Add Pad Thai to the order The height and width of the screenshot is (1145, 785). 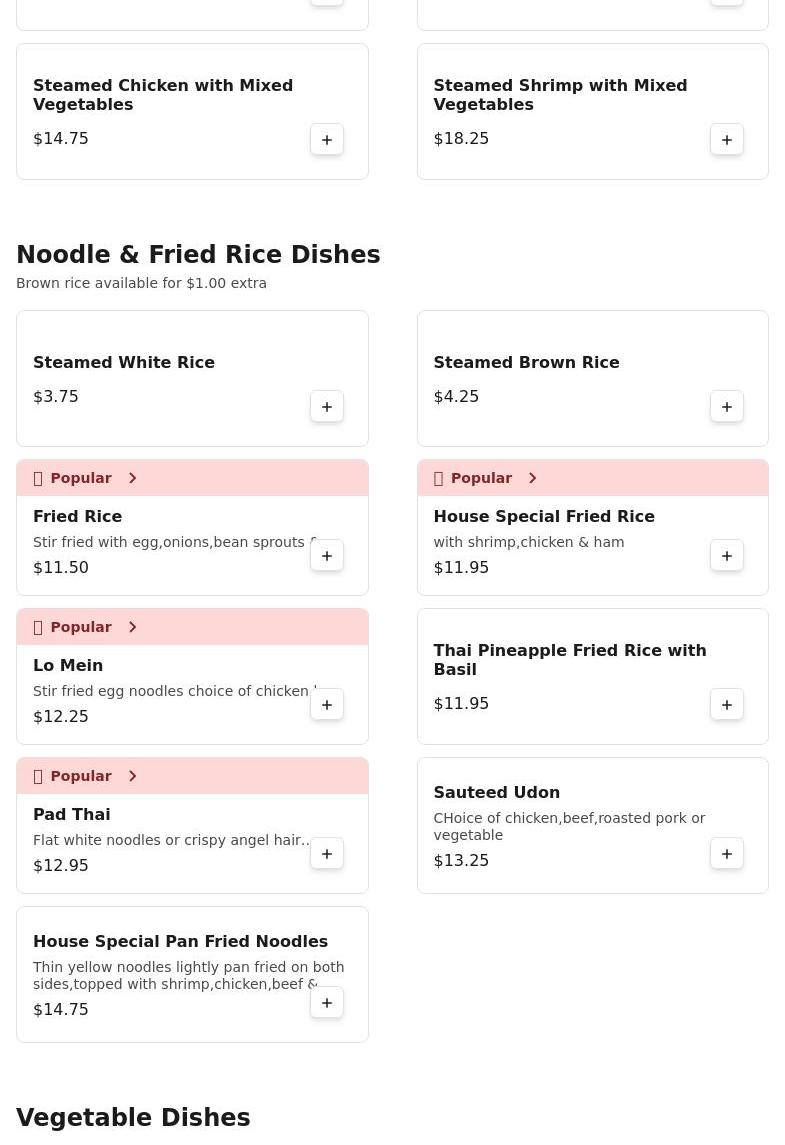click(326, 854)
